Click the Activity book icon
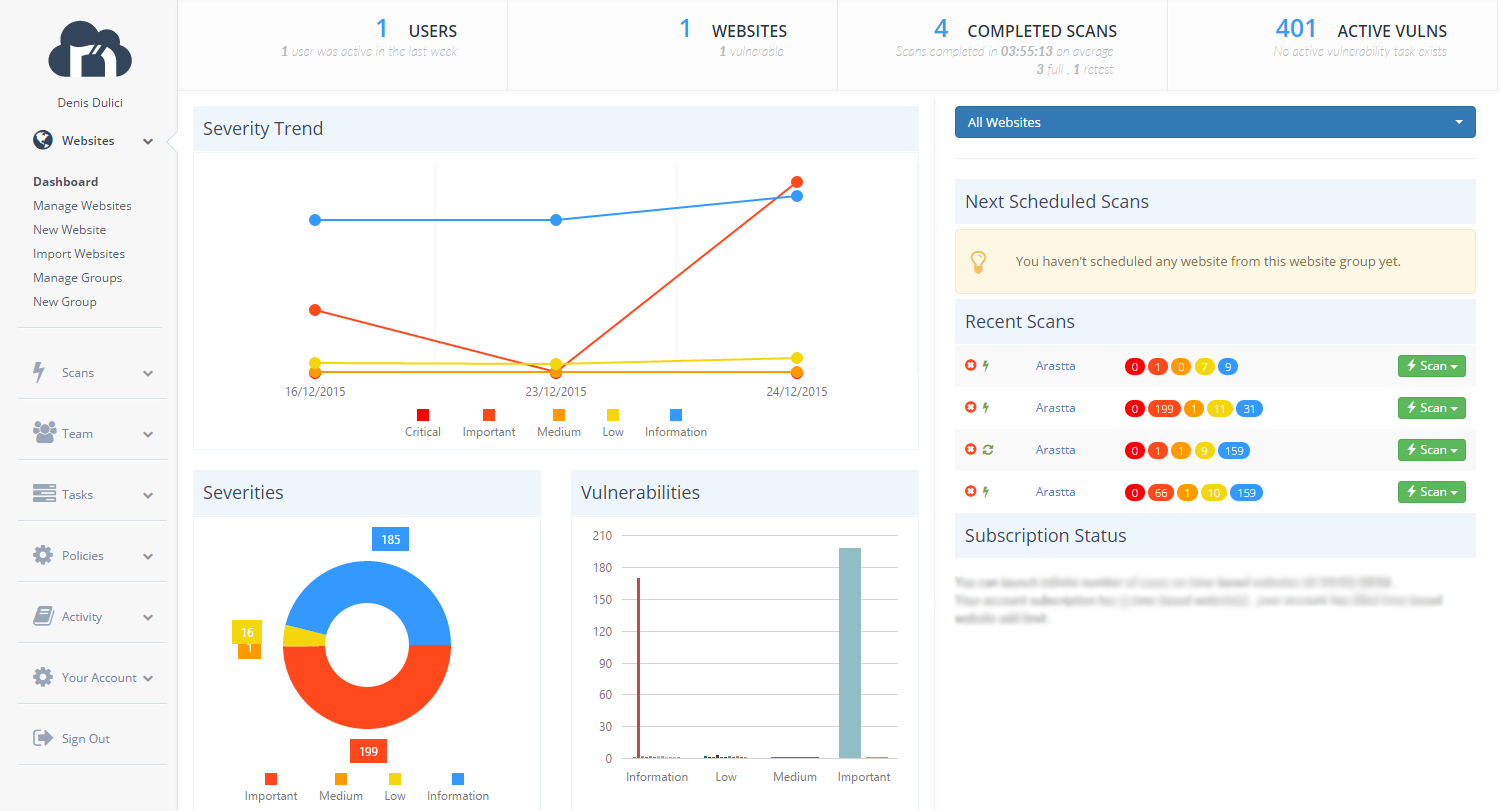Screen dimensions: 1500x811 click(43, 616)
